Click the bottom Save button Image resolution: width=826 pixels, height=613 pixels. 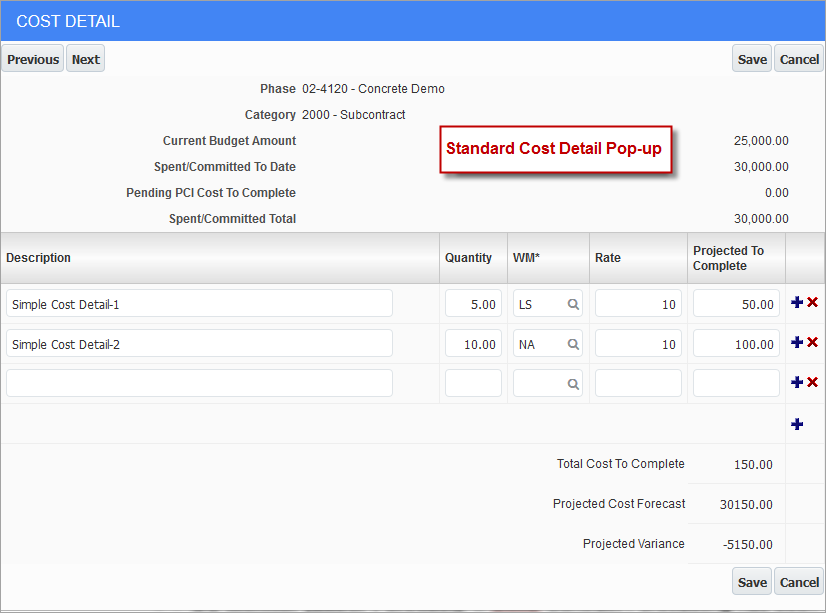coord(752,582)
